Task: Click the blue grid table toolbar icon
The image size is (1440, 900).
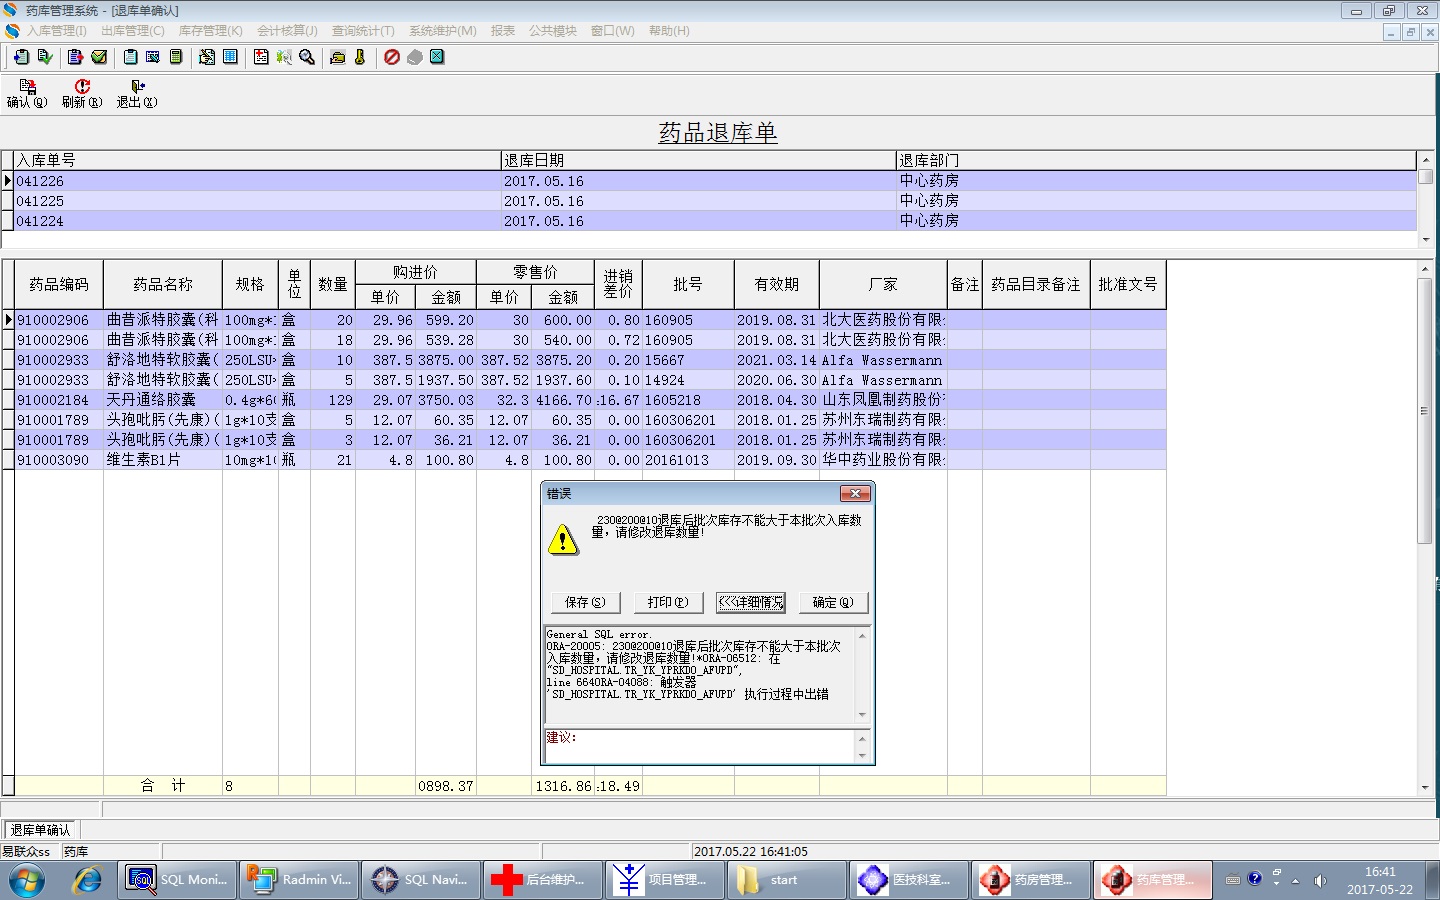Action: tap(231, 57)
